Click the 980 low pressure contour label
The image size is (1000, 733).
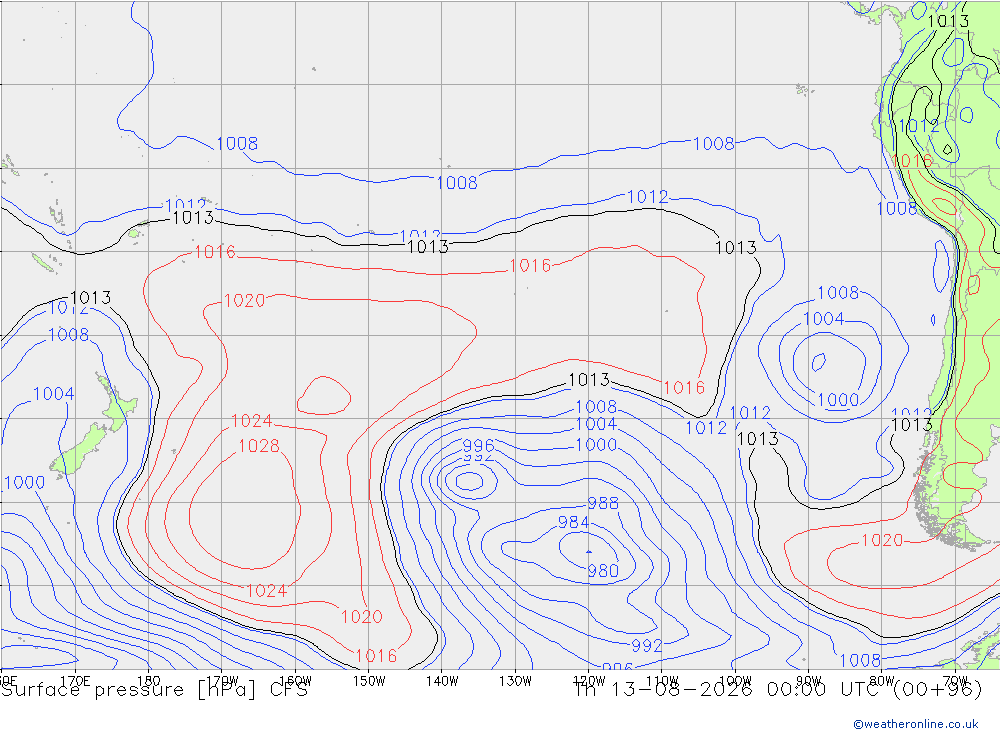pyautogui.click(x=603, y=570)
